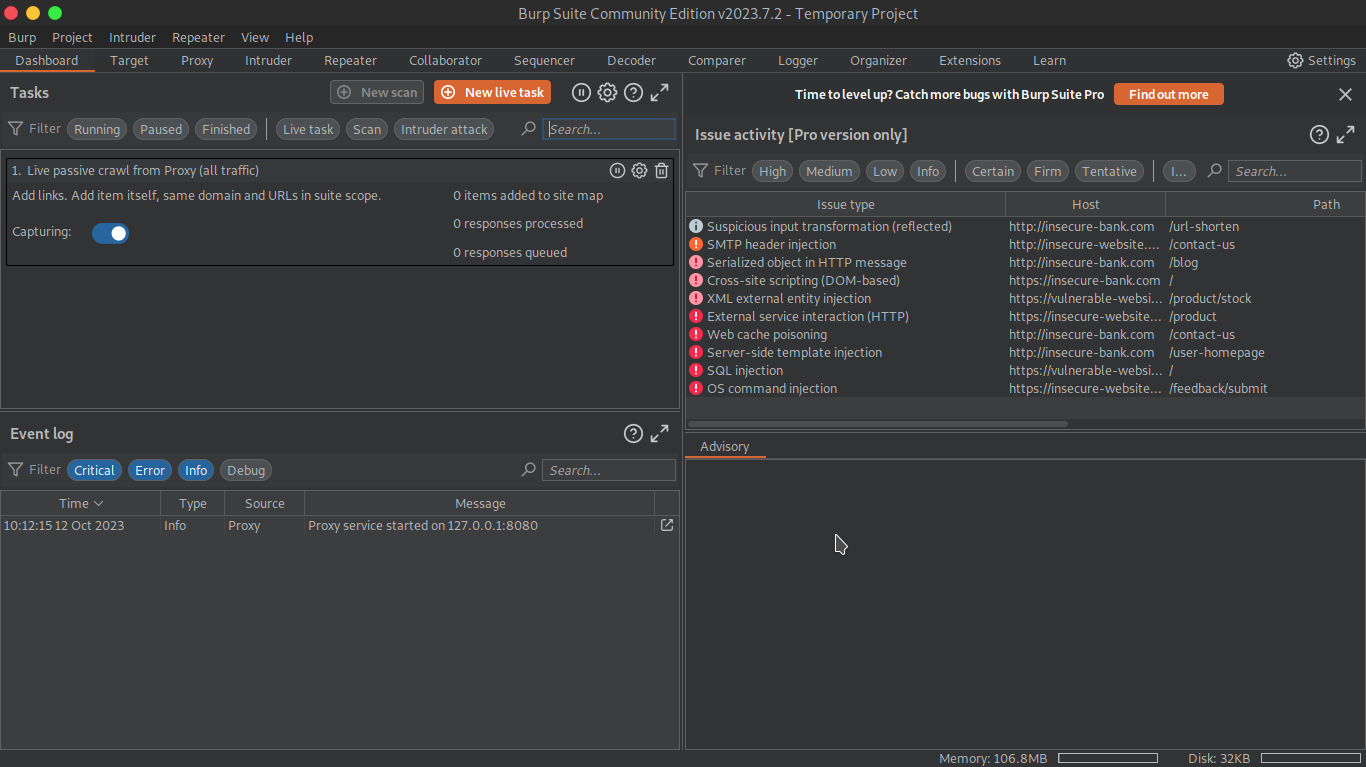Open the proxy event in external window
The height and width of the screenshot is (767, 1366).
[x=666, y=525]
